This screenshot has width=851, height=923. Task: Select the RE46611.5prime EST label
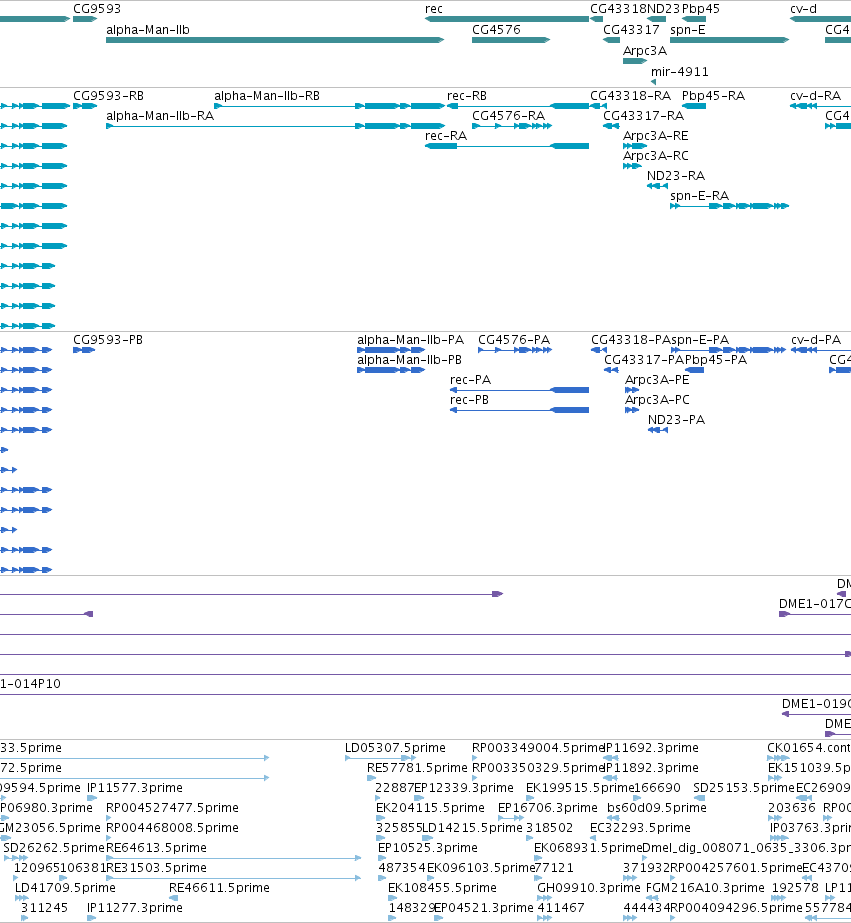219,888
